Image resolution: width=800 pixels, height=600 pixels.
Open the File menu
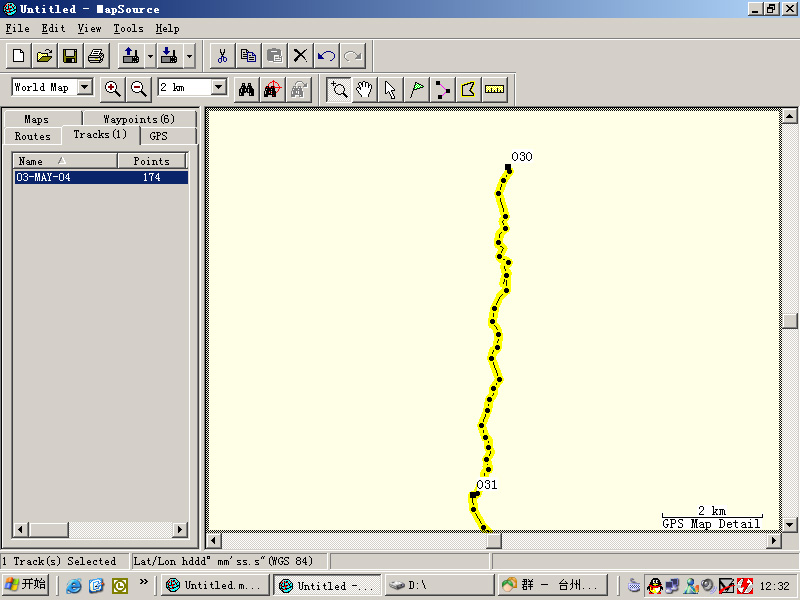click(17, 29)
